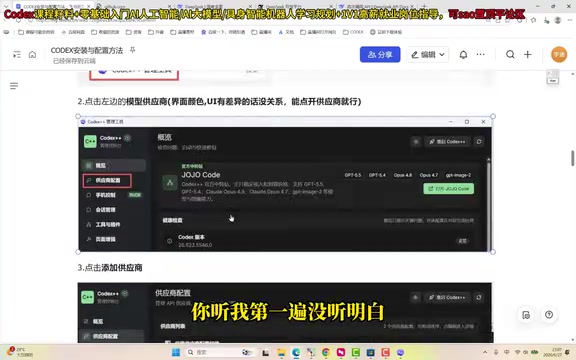Click the green JOJO Code button
Screen dimensions: 576x360
click(x=449, y=188)
